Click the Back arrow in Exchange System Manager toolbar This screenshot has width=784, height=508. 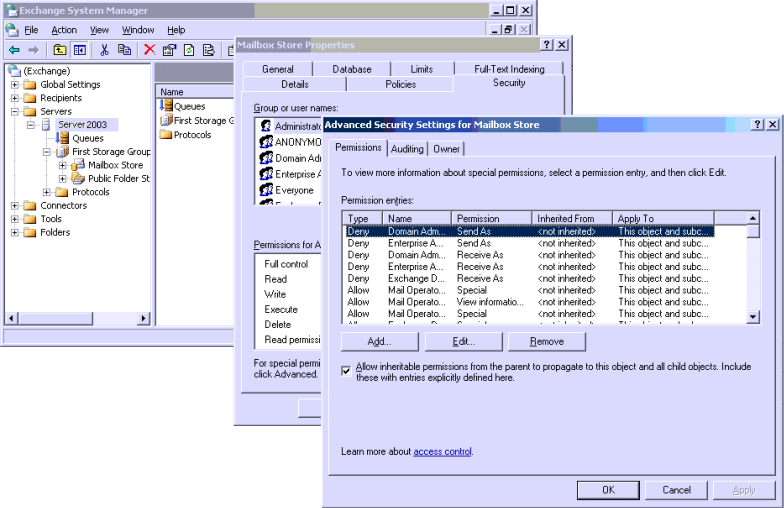click(14, 50)
